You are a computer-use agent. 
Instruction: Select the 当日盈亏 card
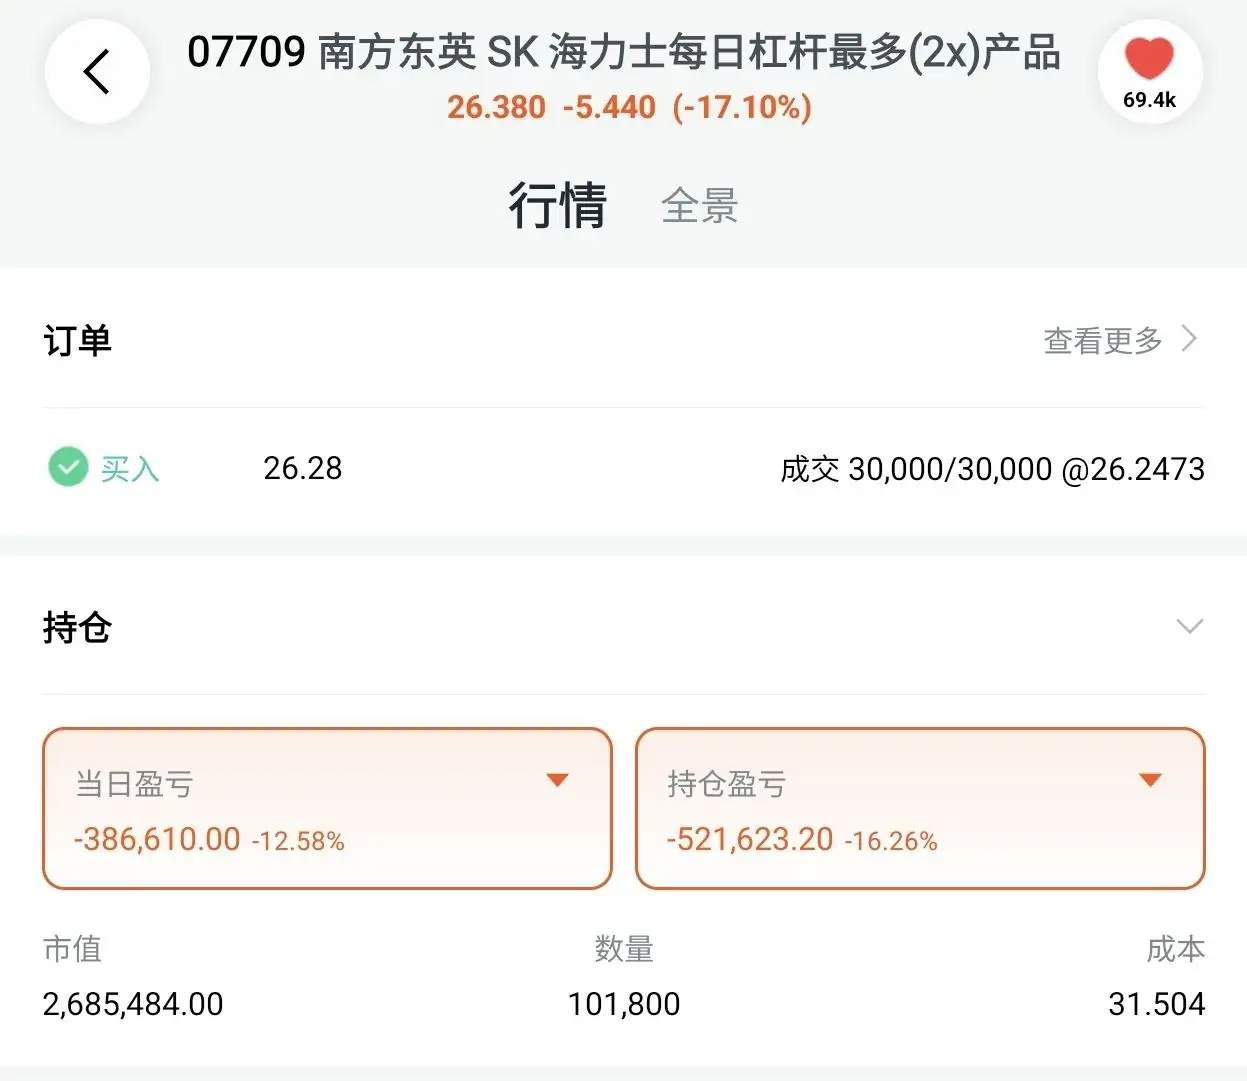(x=327, y=808)
